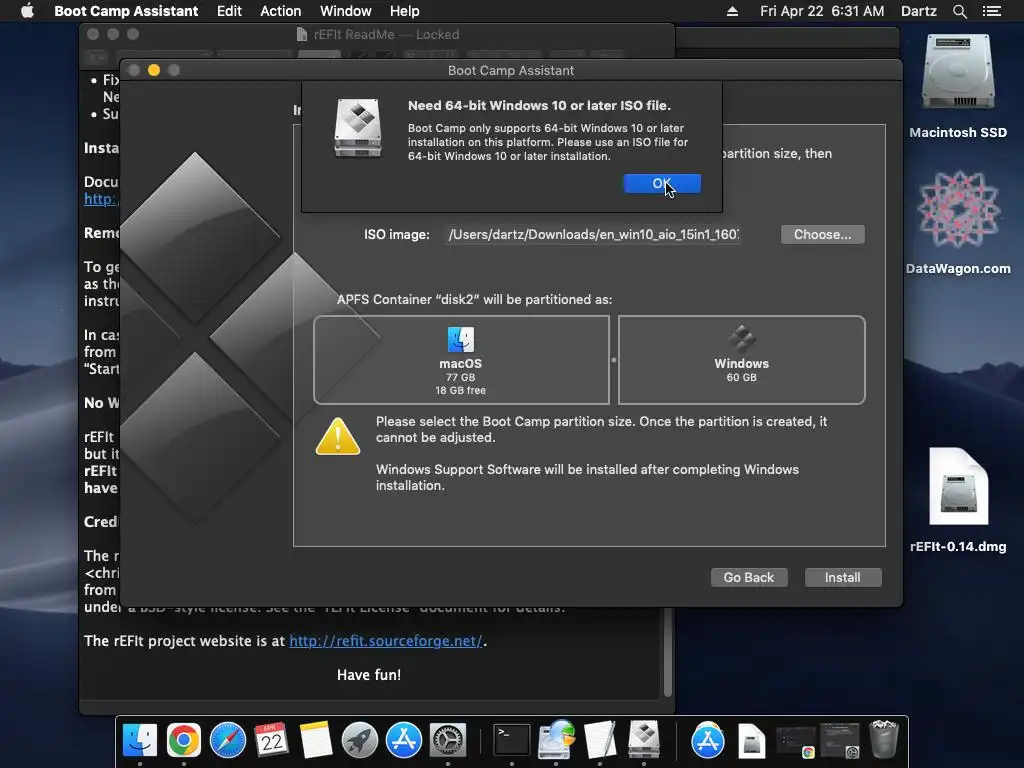Viewport: 1024px width, 768px height.
Task: Click the "ISO image:" label
Action: [396, 234]
